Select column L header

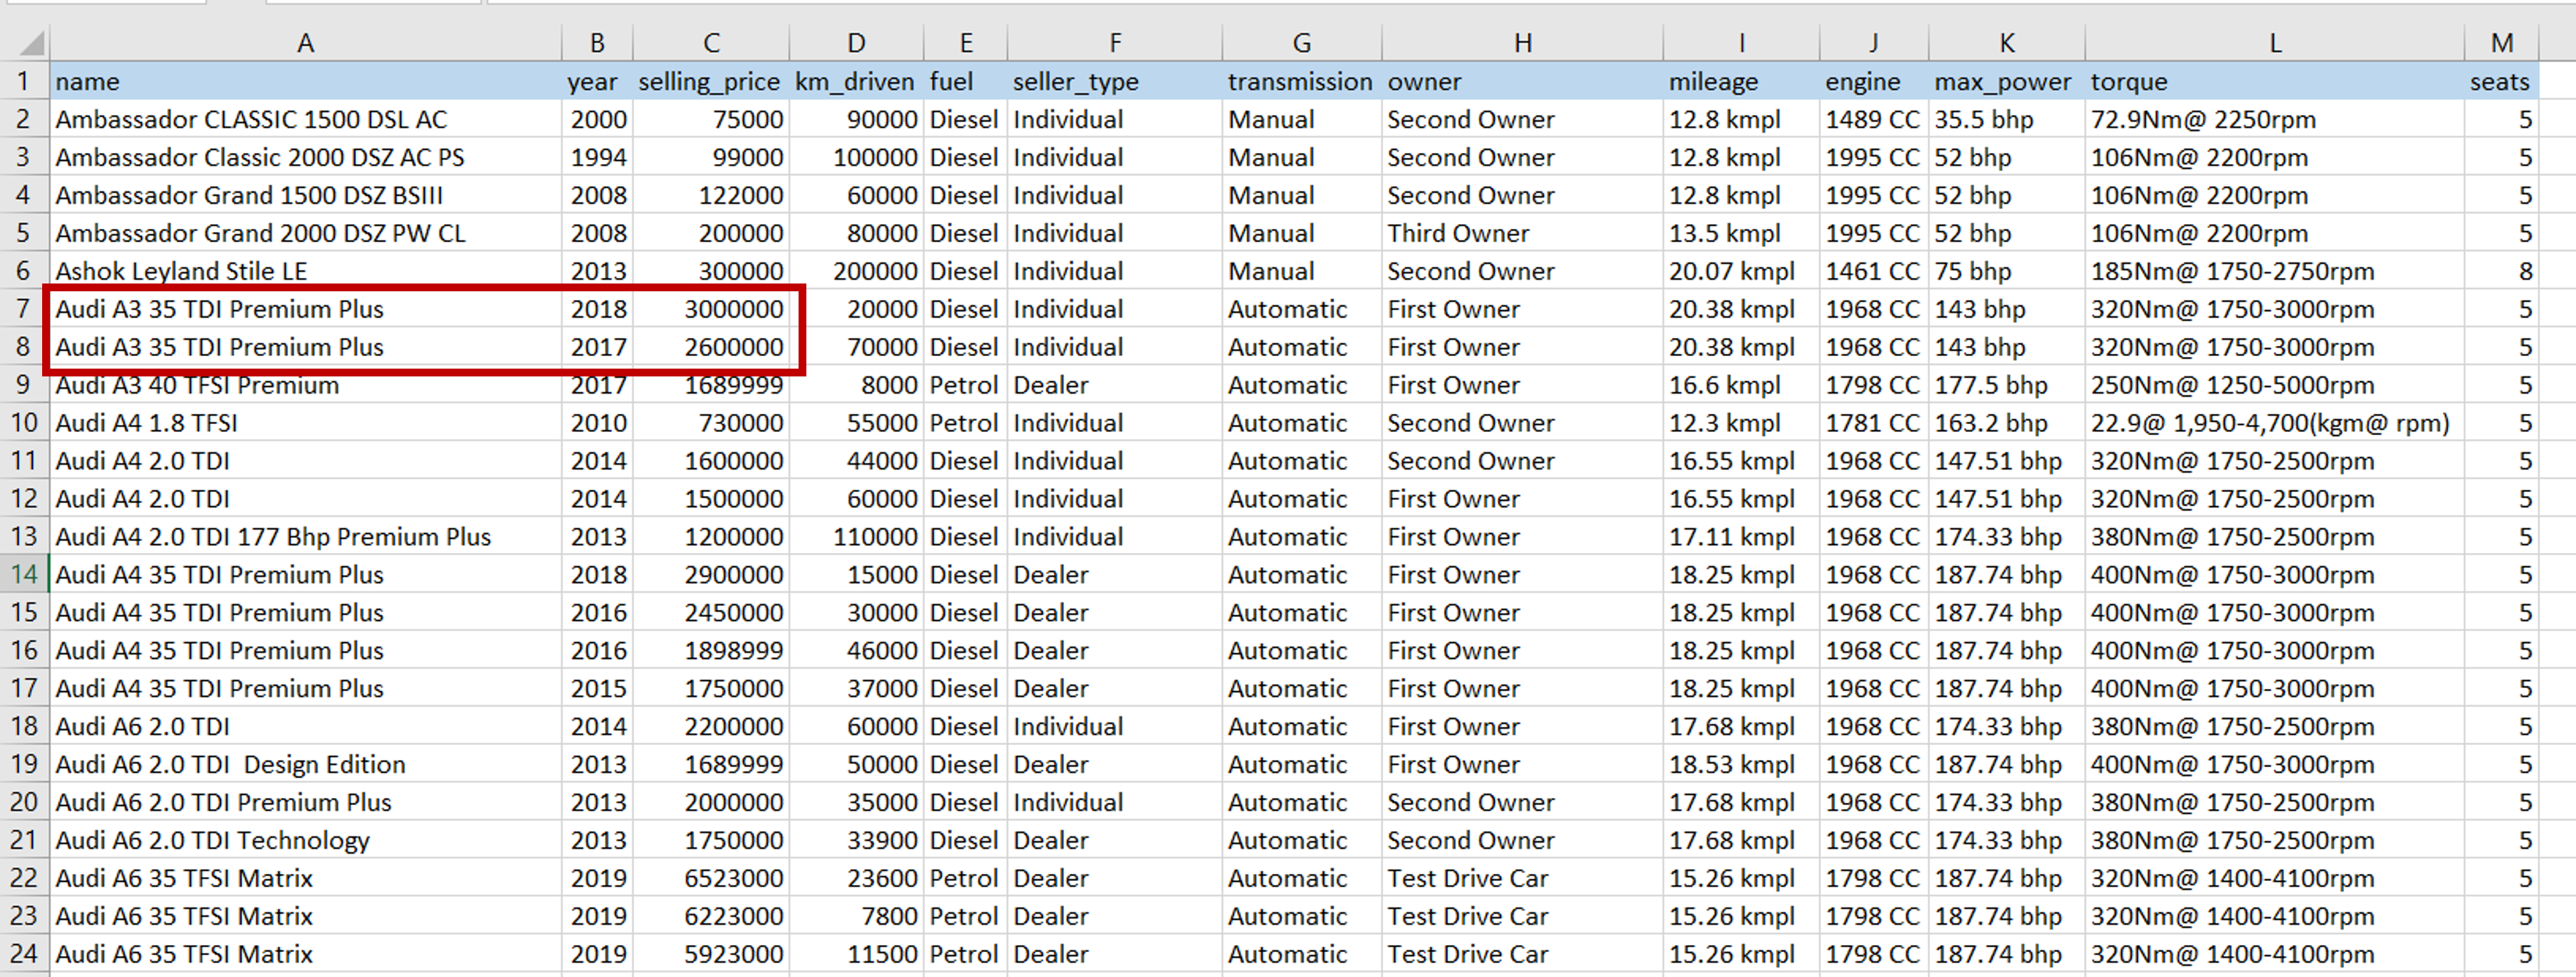[x=2275, y=43]
